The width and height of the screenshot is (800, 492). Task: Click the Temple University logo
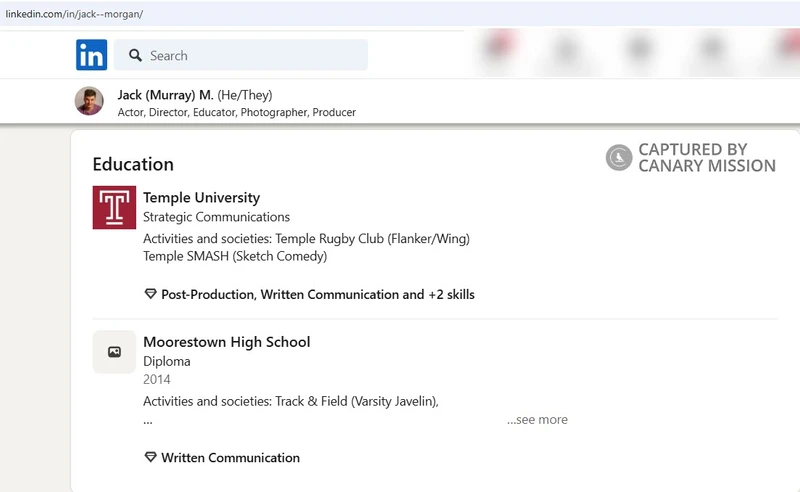coord(114,207)
